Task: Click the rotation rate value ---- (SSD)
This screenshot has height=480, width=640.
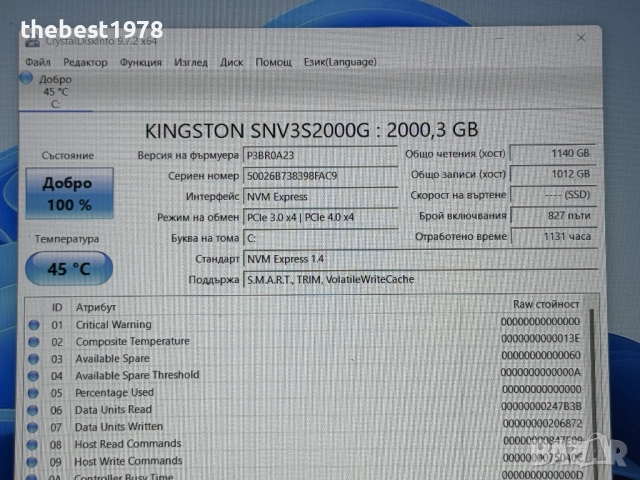Action: coord(553,195)
